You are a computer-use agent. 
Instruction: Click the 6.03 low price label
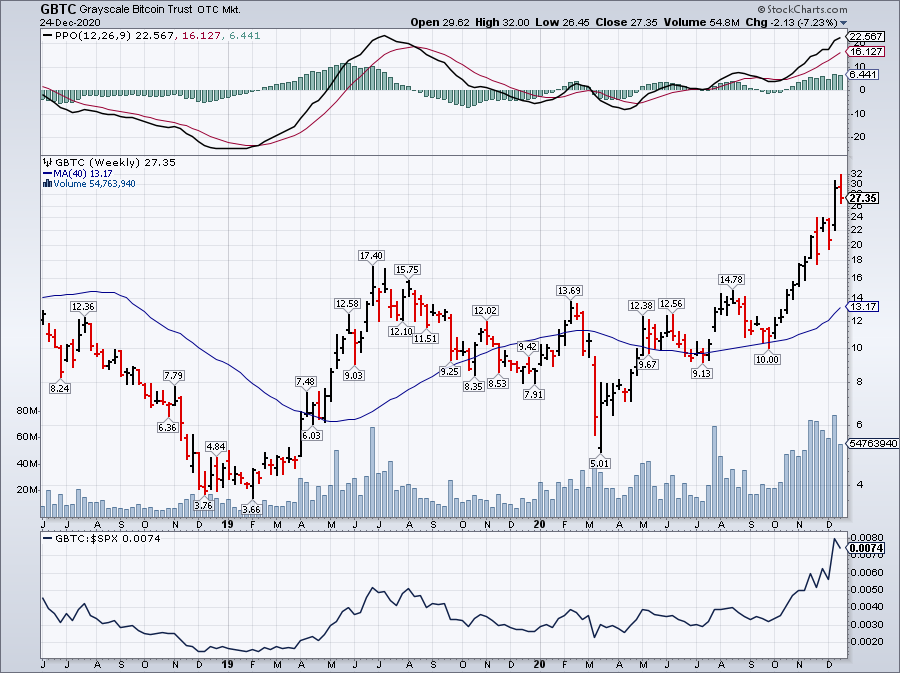(x=312, y=435)
